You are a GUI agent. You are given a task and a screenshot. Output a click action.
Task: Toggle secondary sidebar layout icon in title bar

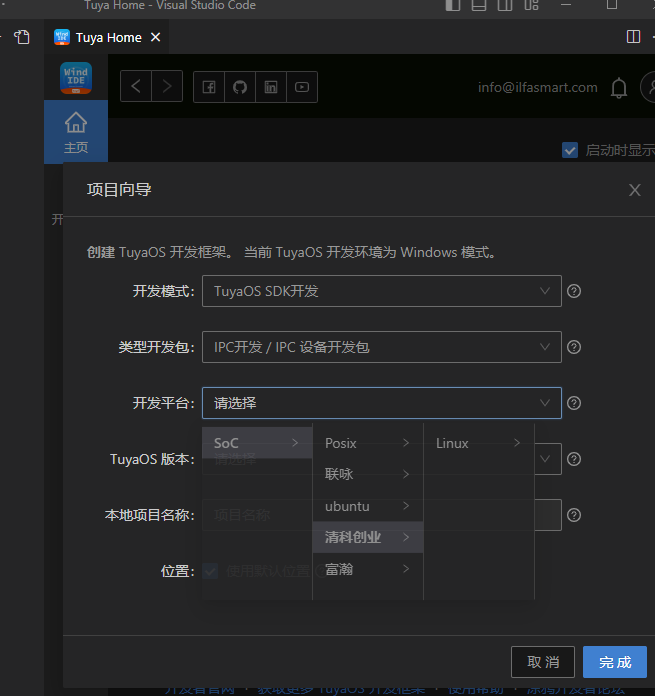pos(505,5)
